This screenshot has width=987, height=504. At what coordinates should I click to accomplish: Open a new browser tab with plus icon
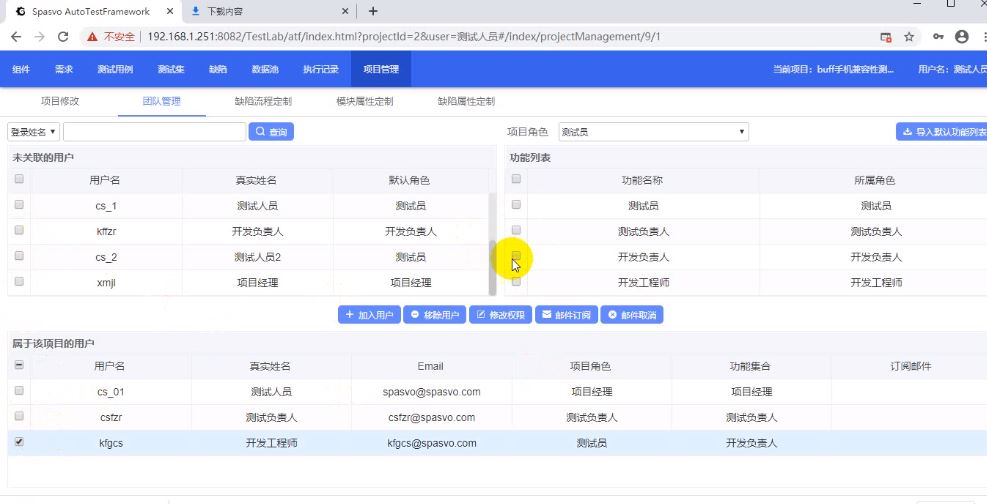pos(373,11)
